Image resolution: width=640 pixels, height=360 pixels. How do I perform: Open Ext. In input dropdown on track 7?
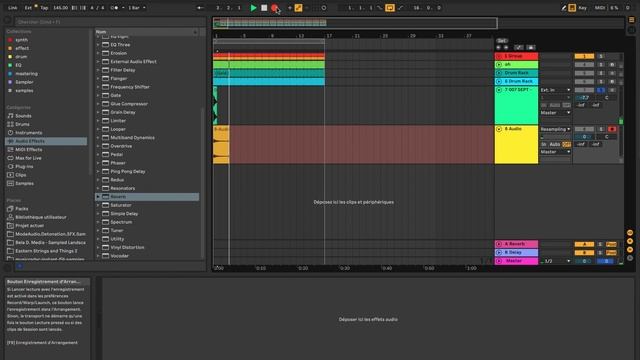(556, 90)
